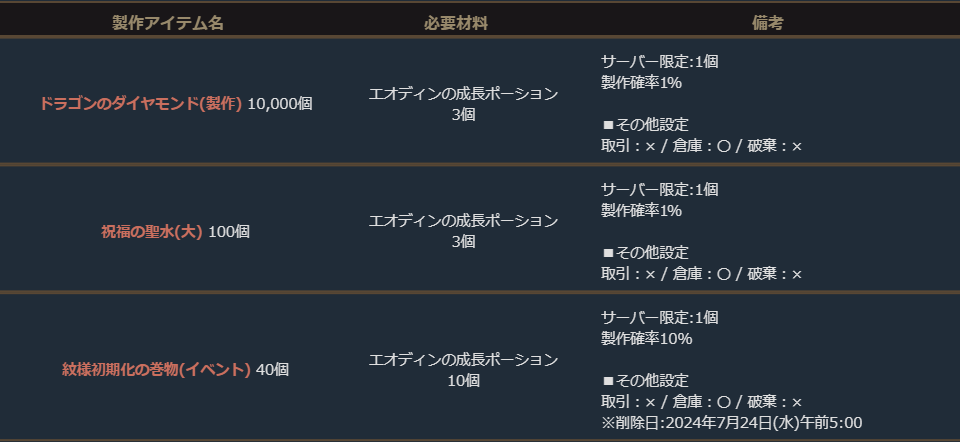Click ■その他設定 in the 紋様初期化の巻物 row
The image size is (960, 442).
click(645, 381)
